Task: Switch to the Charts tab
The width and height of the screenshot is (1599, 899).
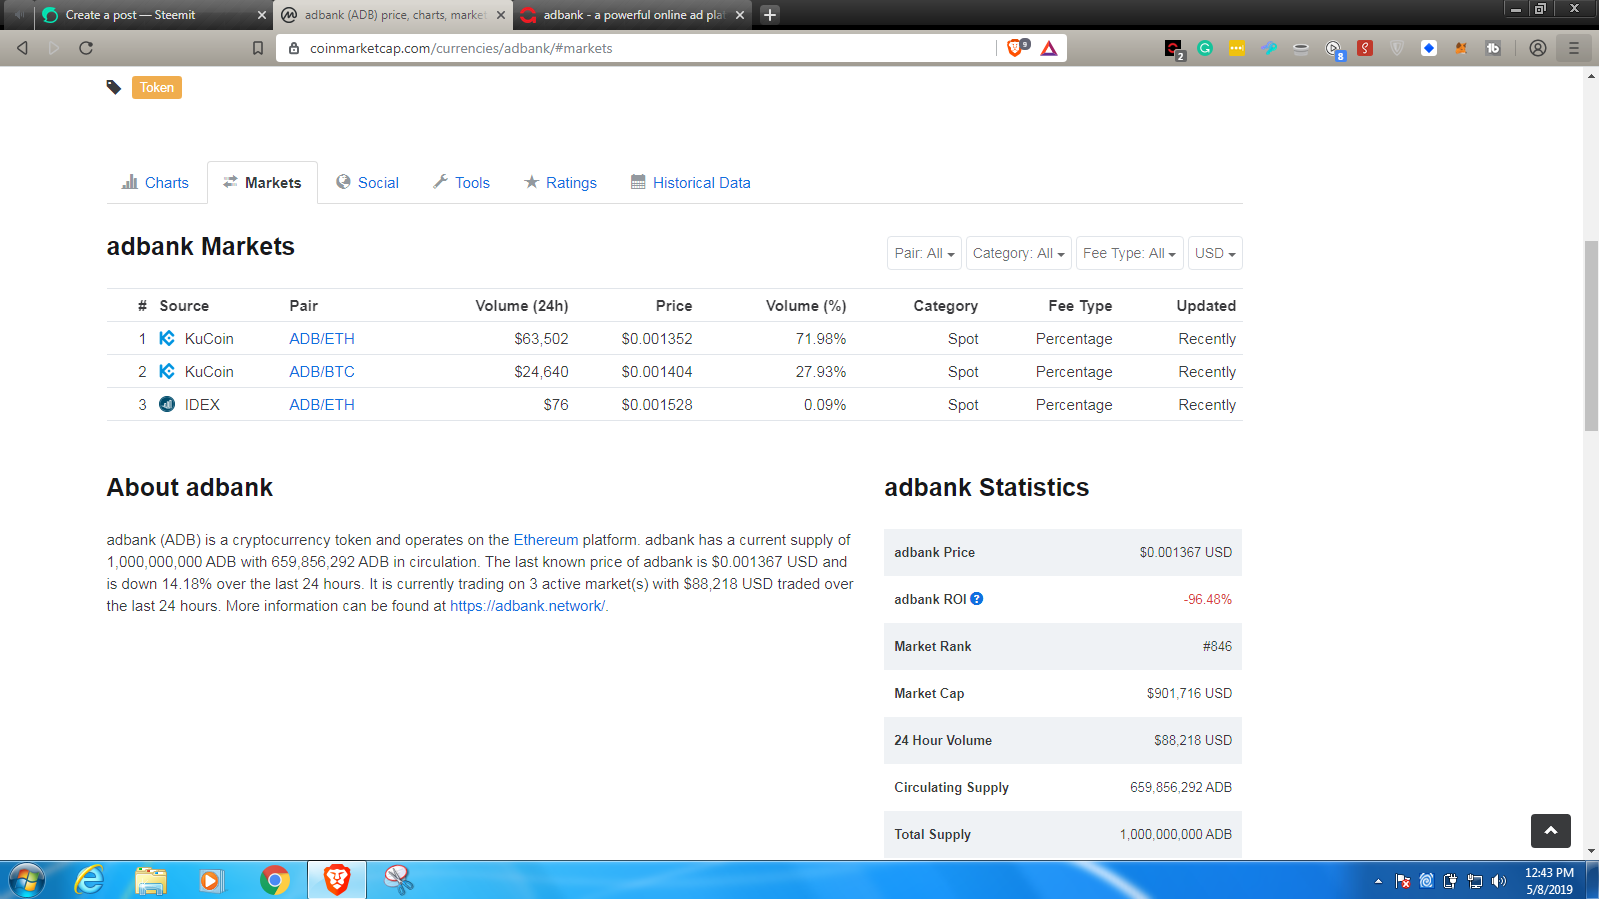Action: click(x=155, y=183)
